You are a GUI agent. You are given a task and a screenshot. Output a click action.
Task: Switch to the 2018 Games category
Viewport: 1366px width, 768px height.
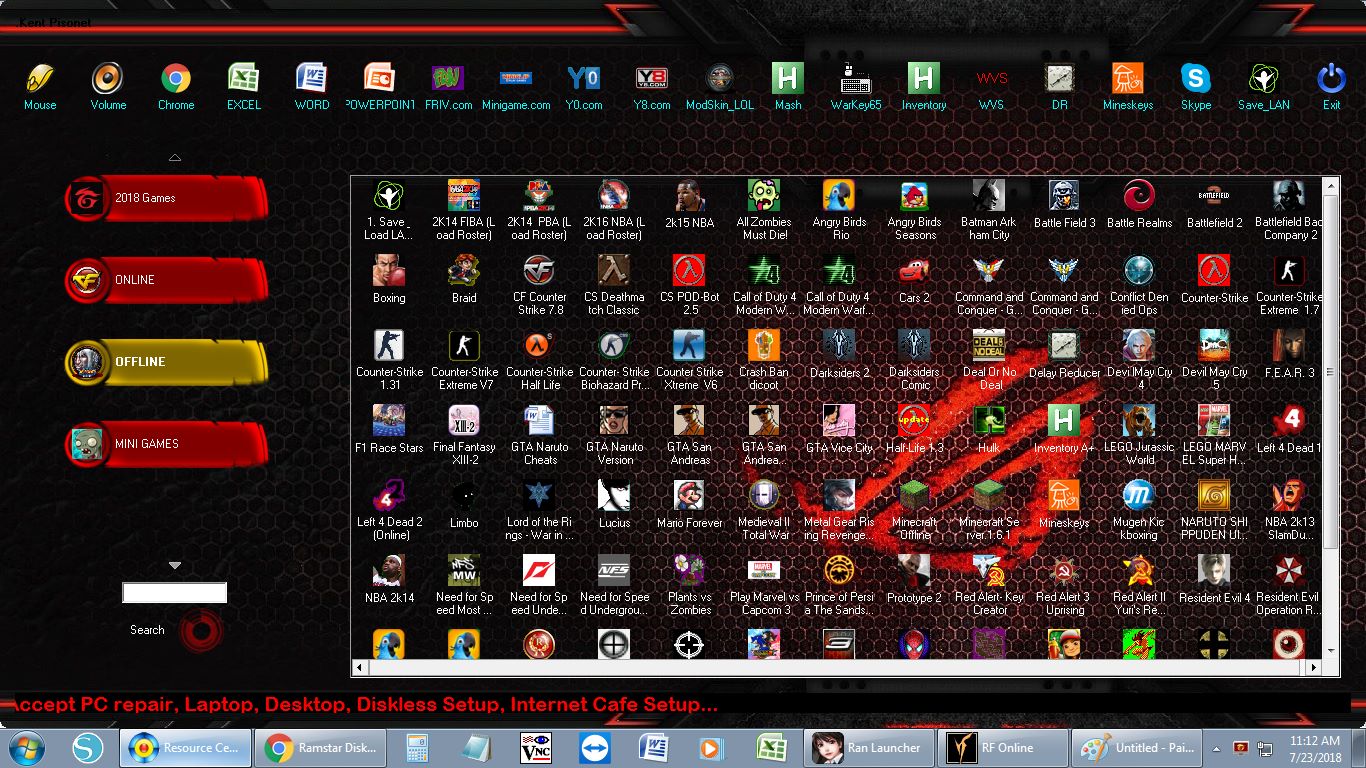coord(166,198)
